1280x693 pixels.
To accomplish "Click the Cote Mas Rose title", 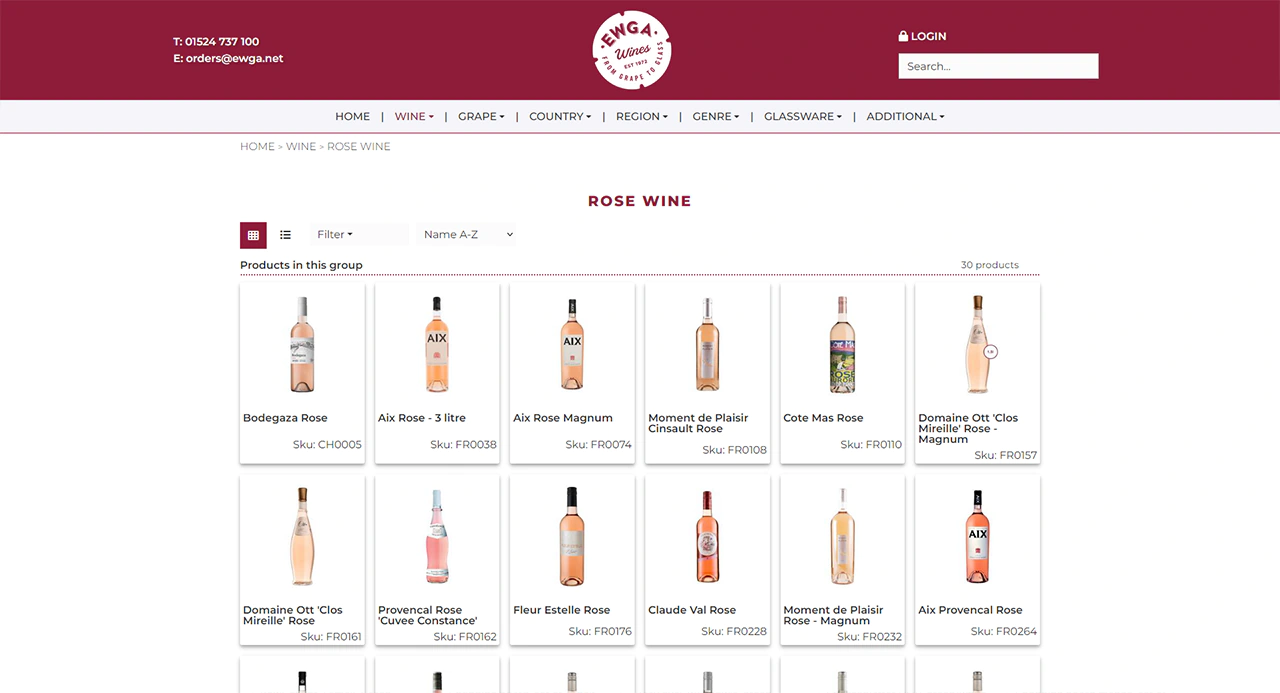I will 823,418.
